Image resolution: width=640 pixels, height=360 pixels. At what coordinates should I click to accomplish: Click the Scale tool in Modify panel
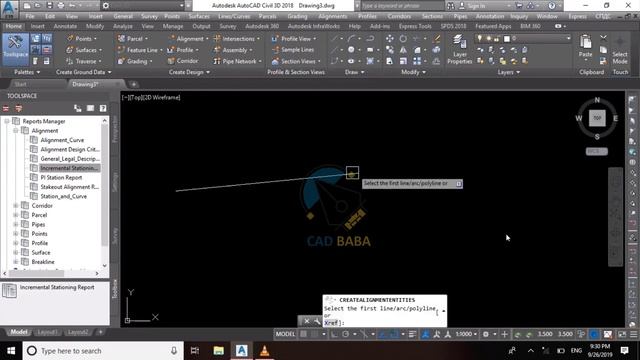(x=403, y=61)
